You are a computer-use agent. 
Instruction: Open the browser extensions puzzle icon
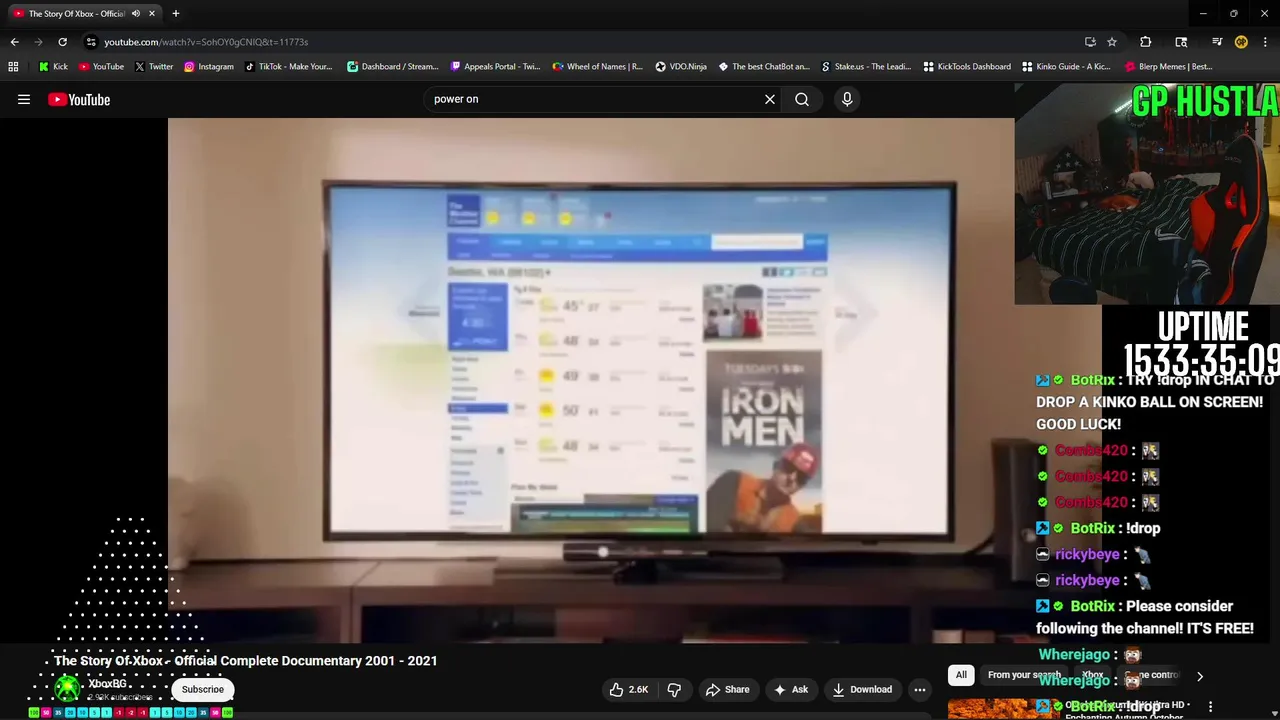click(1146, 42)
